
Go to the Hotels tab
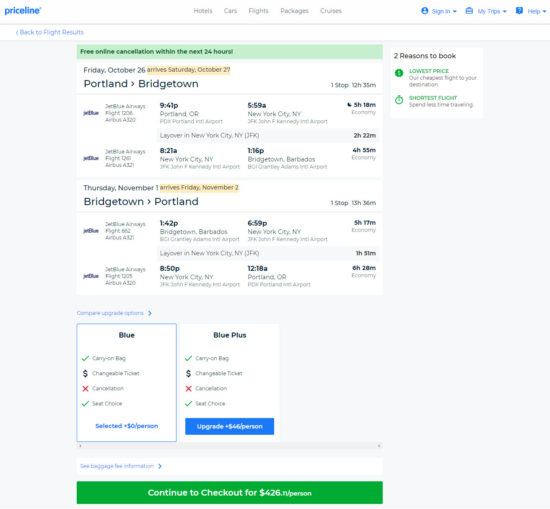[x=203, y=11]
